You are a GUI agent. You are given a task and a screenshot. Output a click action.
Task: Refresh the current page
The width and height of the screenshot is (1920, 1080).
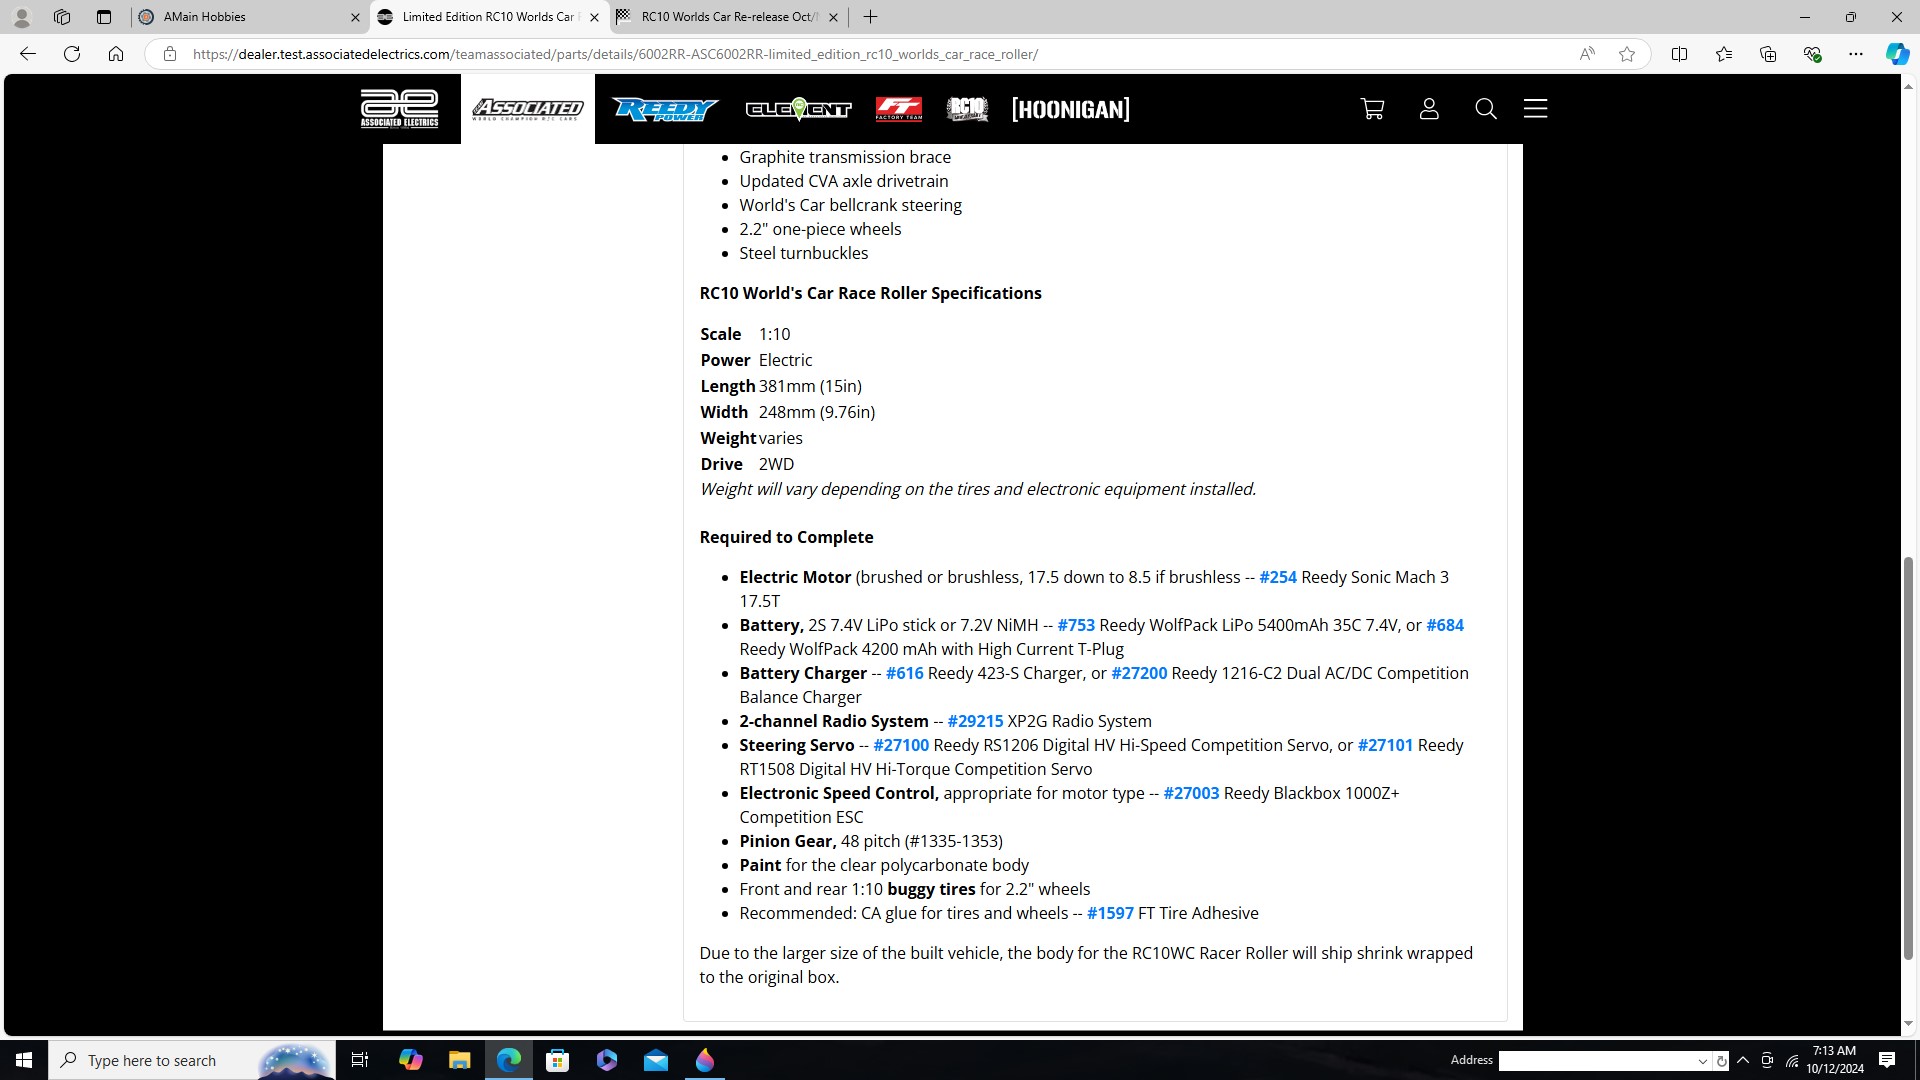[72, 54]
